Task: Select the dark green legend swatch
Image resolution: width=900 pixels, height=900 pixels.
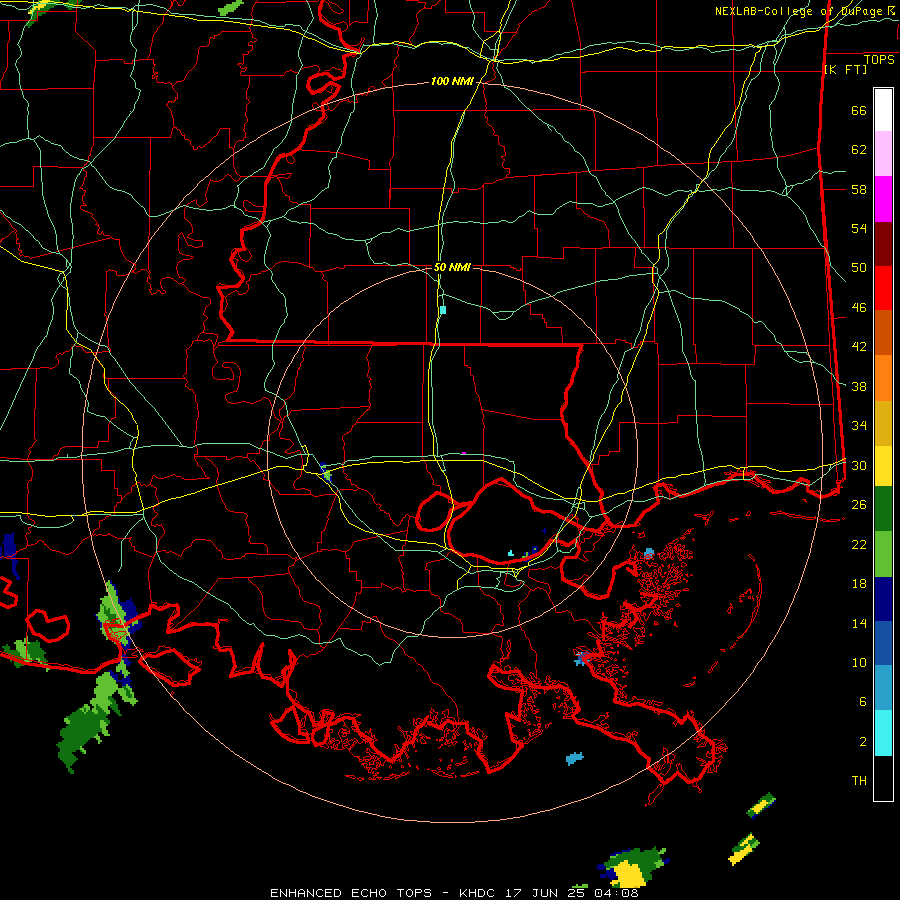Action: [x=883, y=509]
